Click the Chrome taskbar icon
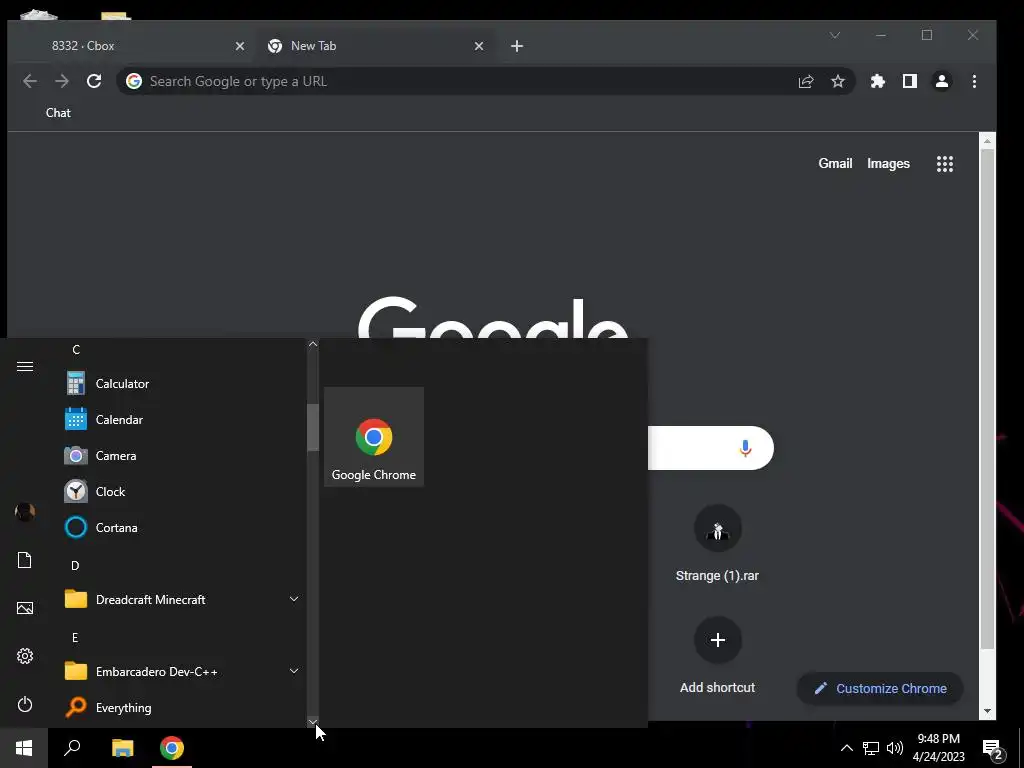The width and height of the screenshot is (1024, 768). coord(172,748)
